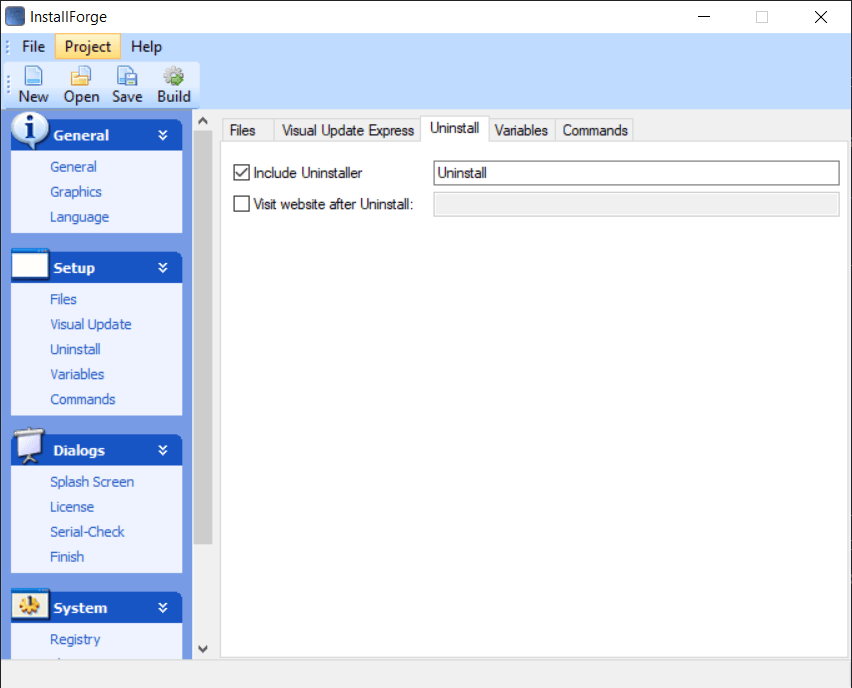This screenshot has width=852, height=688.
Task: Close the InstallForge window
Action: tap(820, 17)
